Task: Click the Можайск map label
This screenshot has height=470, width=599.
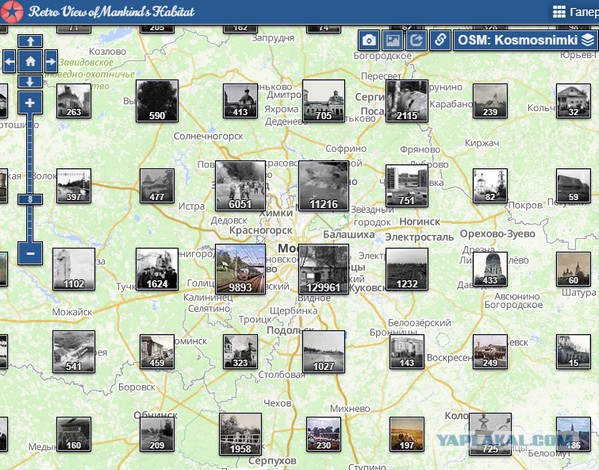Action: click(72, 312)
